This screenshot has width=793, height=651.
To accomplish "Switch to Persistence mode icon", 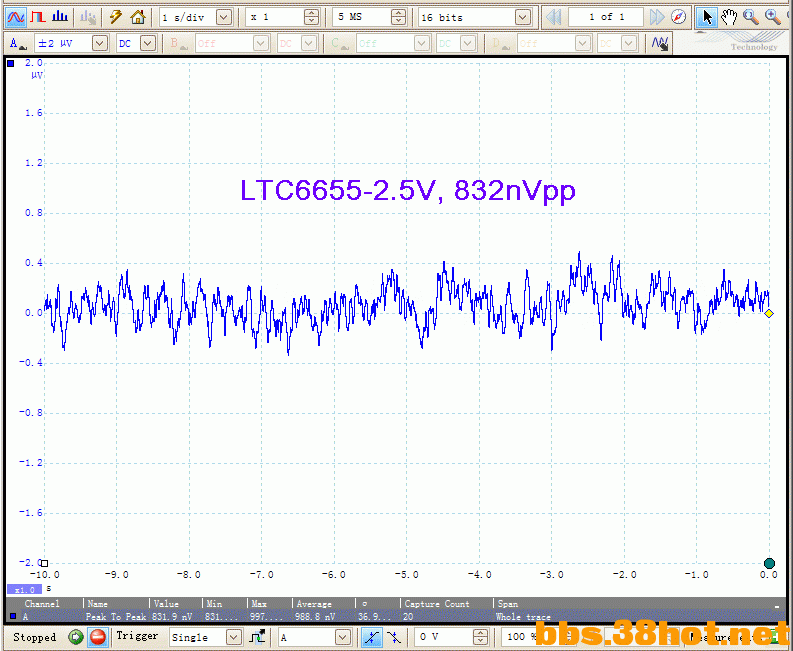I will click(38, 17).
